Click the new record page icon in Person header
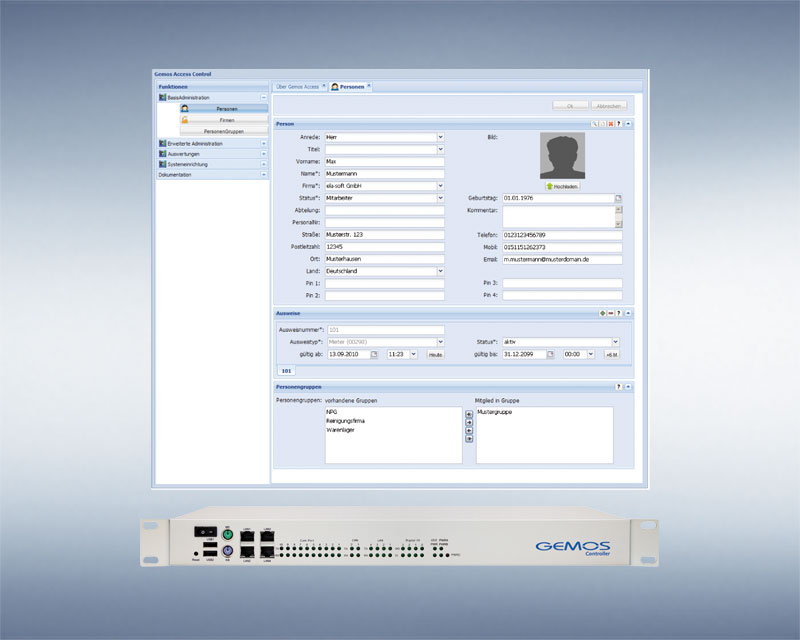800x640 pixels. pyautogui.click(x=603, y=124)
